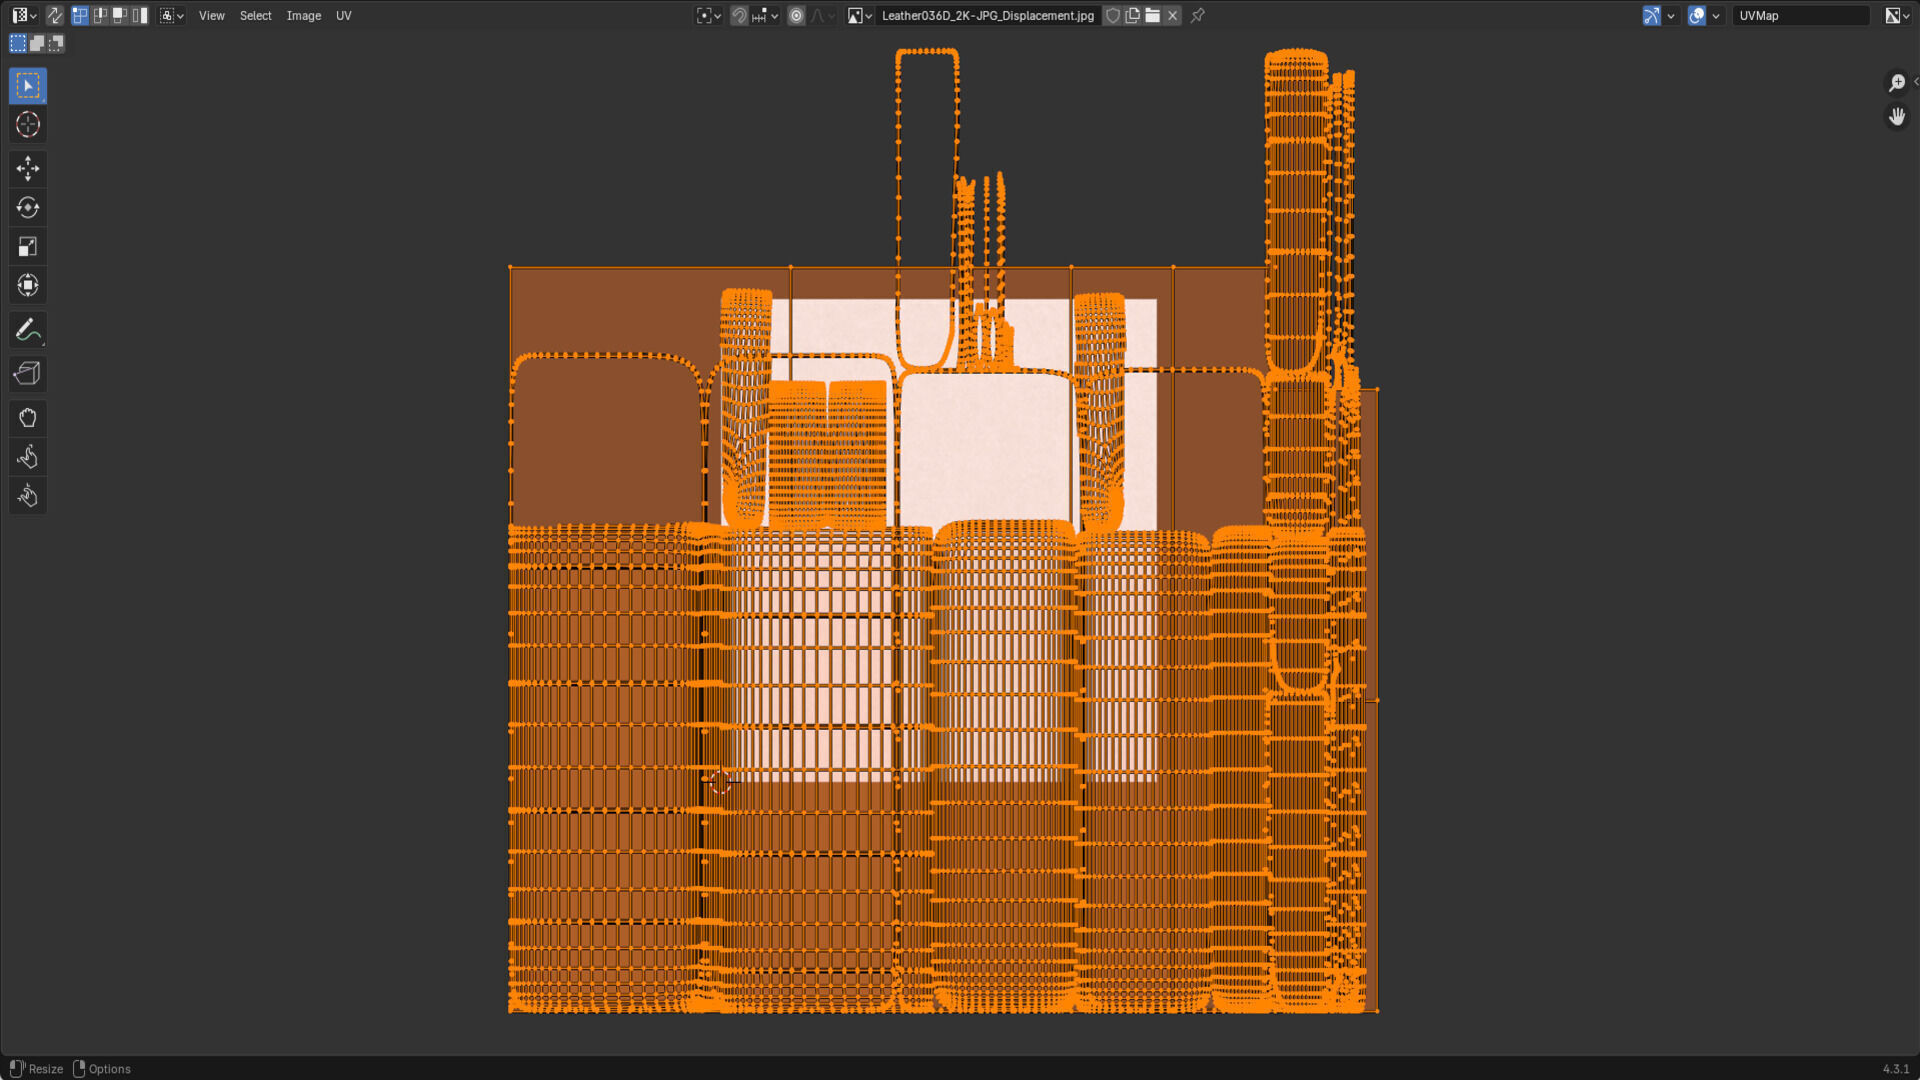The width and height of the screenshot is (1920, 1080).
Task: Click the zoom view gizmo
Action: 1896,83
